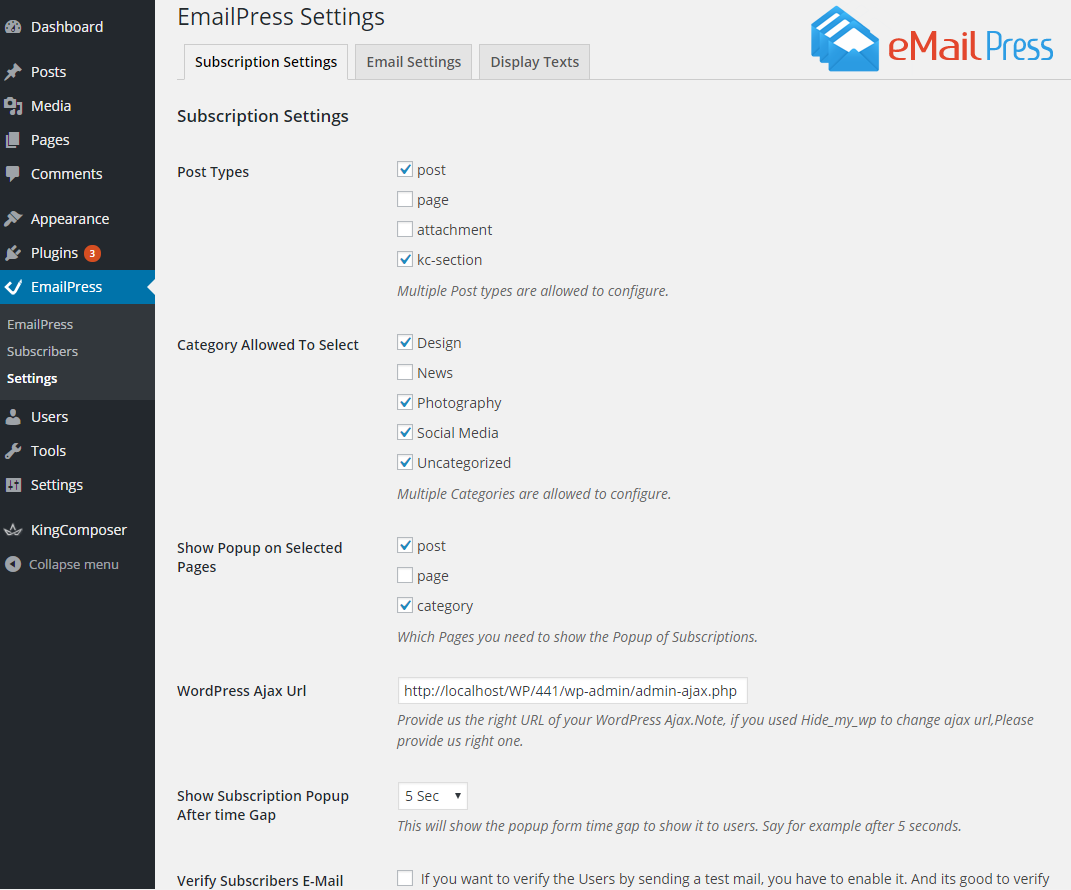The width and height of the screenshot is (1071, 890).
Task: Click the Settings sliders icon in sidebar
Action: (x=13, y=486)
